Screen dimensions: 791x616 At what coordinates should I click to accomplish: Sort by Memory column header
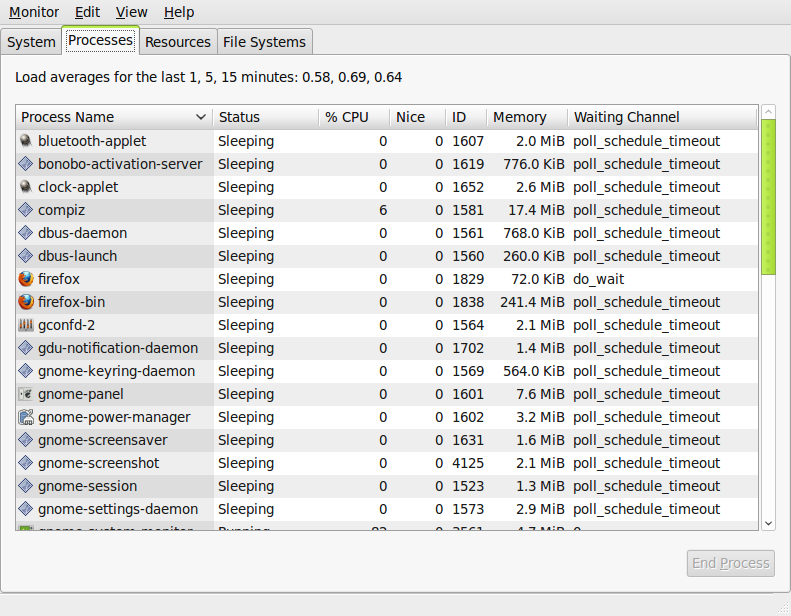(527, 117)
